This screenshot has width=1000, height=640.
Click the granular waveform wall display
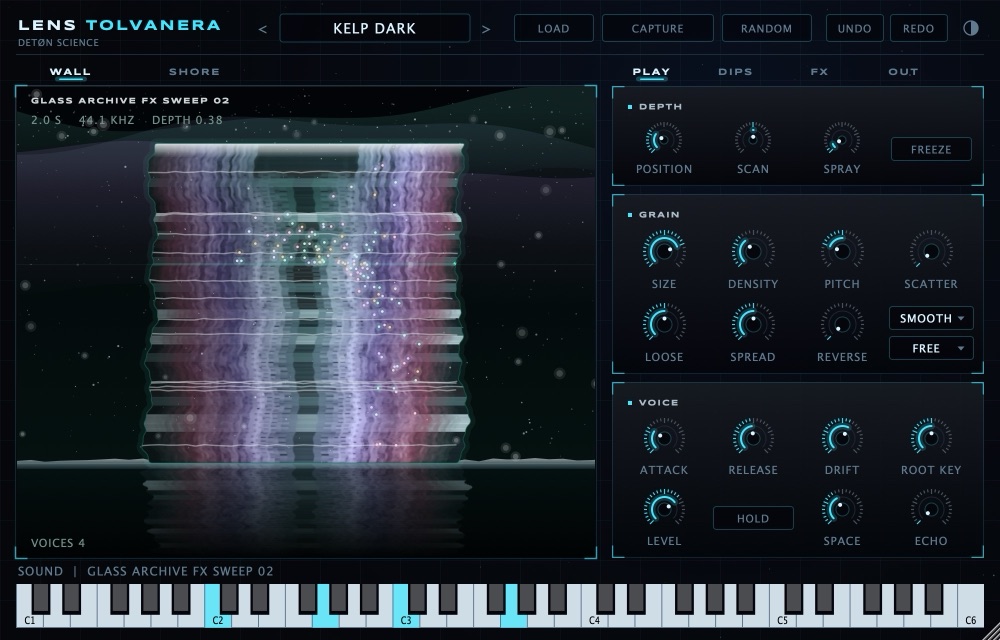[x=306, y=322]
